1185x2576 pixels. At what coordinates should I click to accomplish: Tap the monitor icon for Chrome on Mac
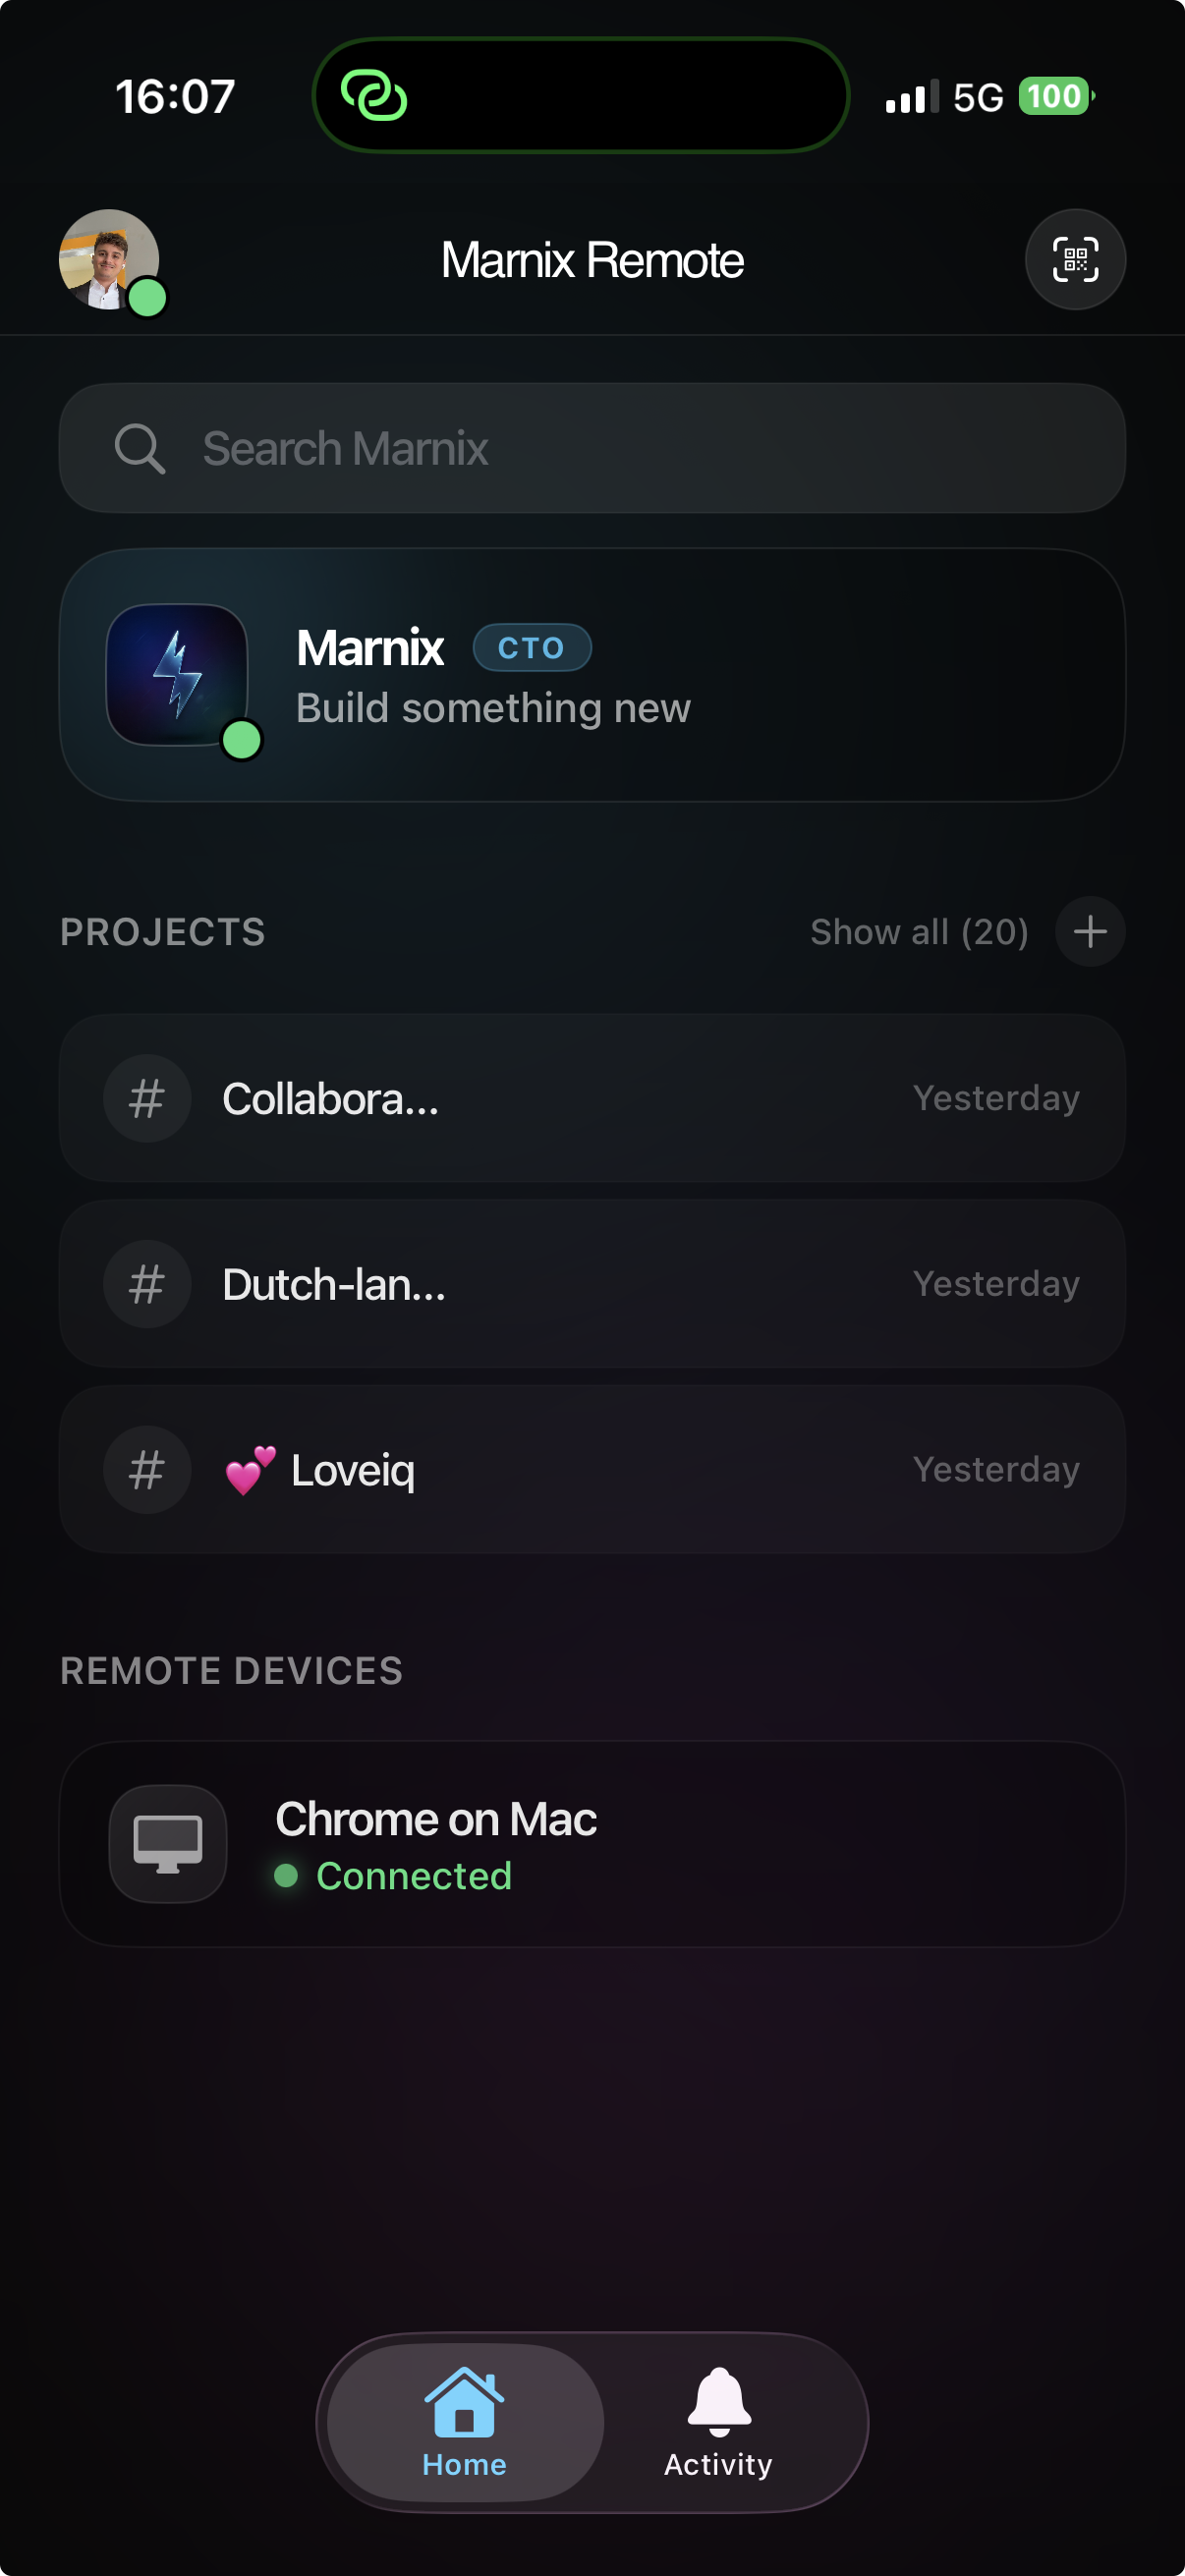click(168, 1843)
